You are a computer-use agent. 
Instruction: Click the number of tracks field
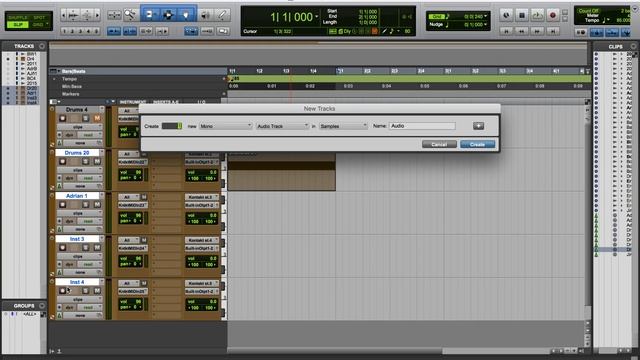pyautogui.click(x=172, y=126)
